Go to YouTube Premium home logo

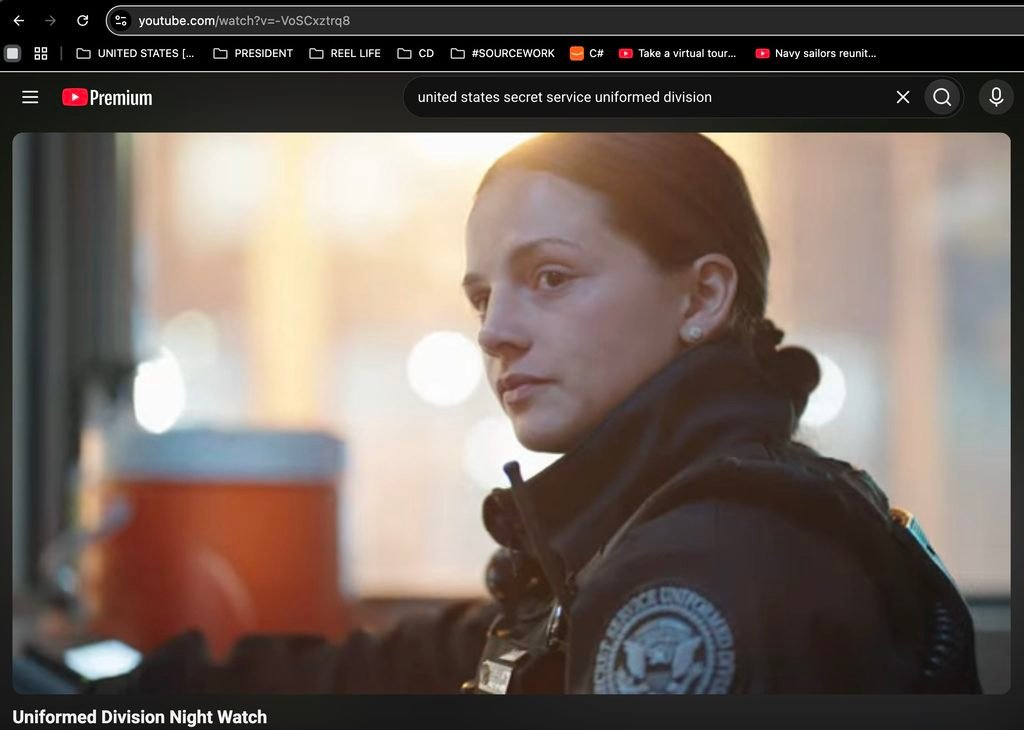[x=107, y=97]
